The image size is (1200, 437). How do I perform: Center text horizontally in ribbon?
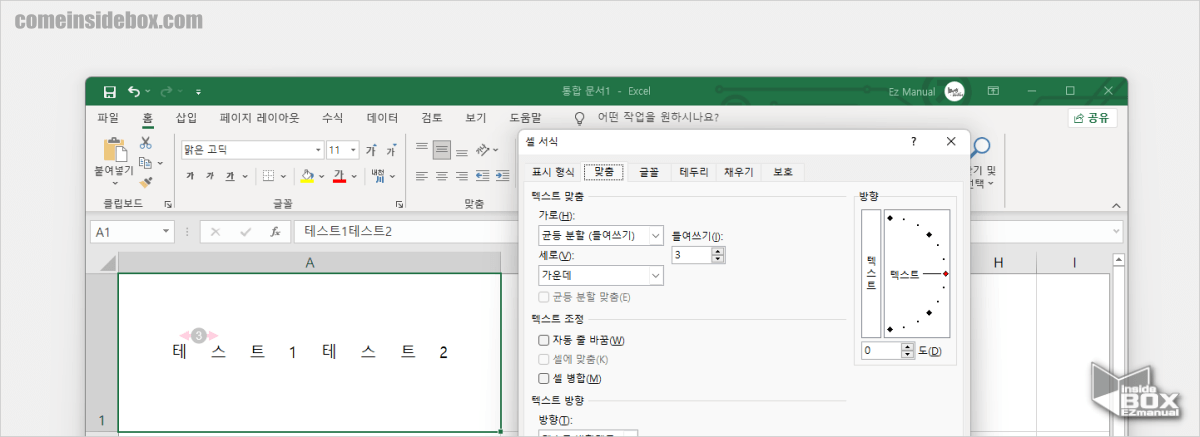point(442,176)
